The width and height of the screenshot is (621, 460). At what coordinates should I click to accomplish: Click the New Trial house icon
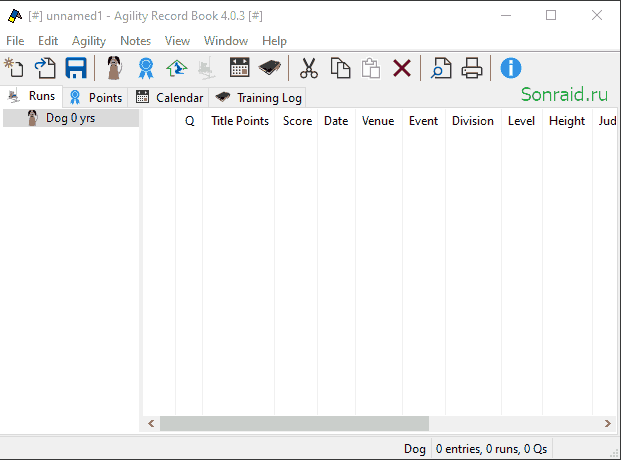tap(177, 68)
